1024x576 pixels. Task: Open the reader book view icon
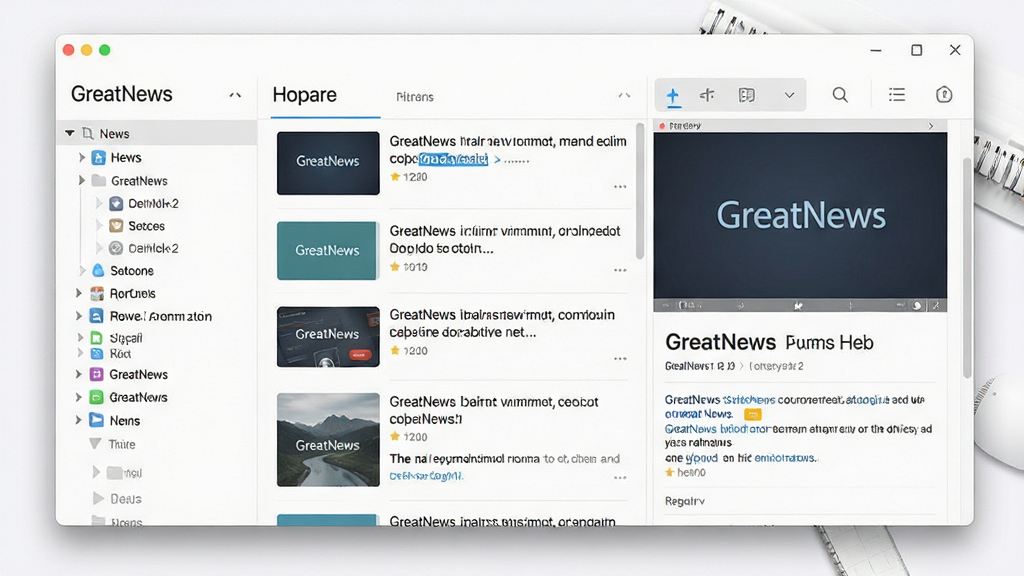point(746,95)
